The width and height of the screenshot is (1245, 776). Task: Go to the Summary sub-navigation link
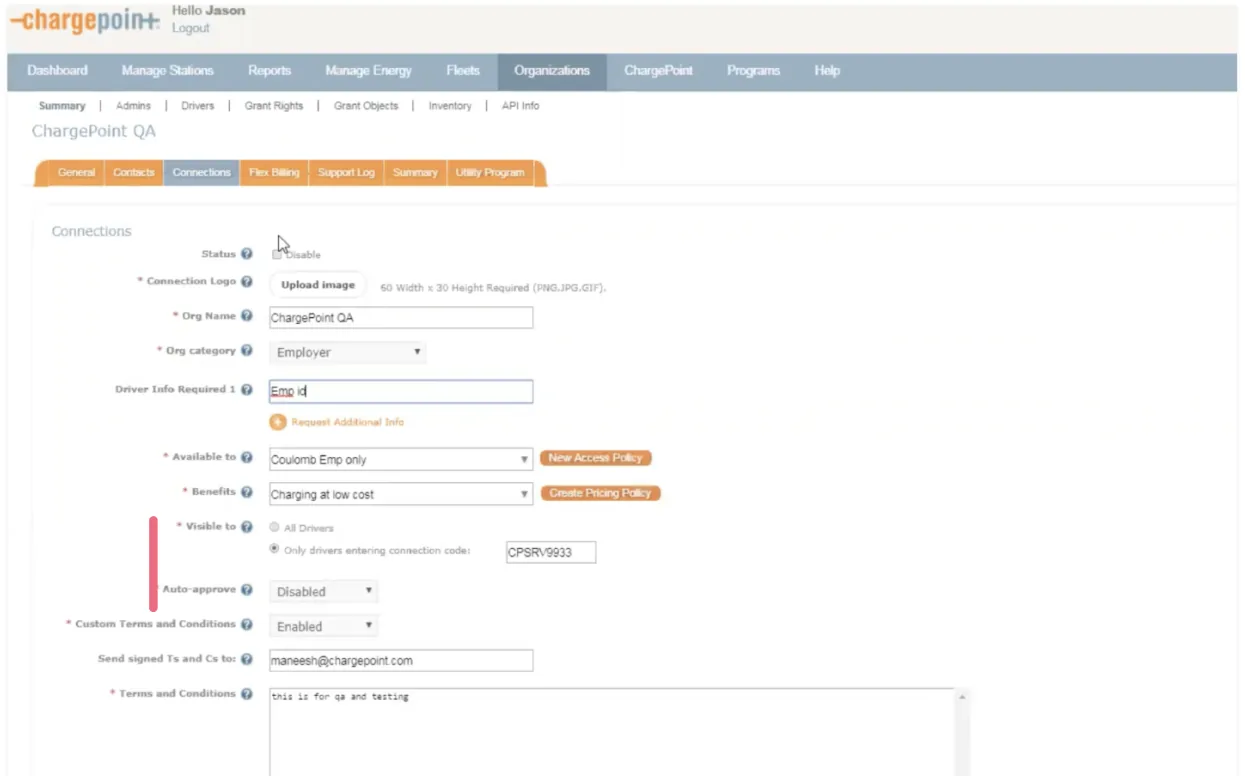click(62, 106)
